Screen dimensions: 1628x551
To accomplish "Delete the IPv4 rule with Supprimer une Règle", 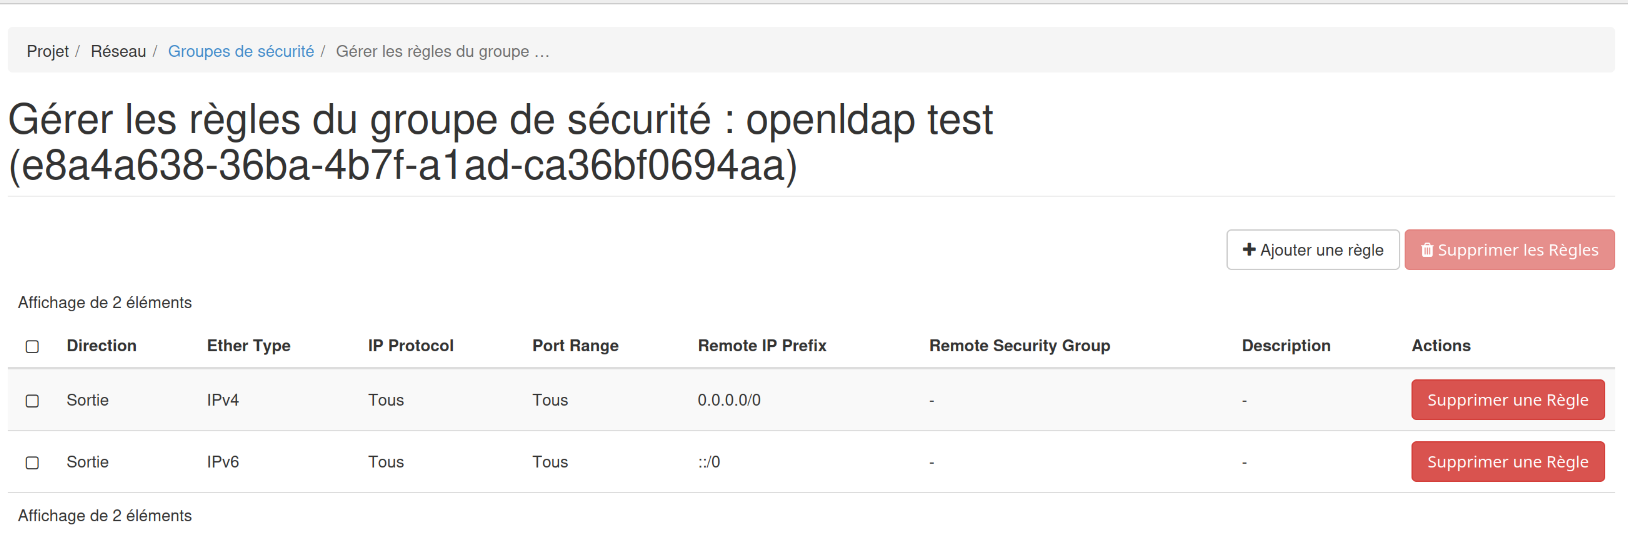I will (x=1507, y=400).
